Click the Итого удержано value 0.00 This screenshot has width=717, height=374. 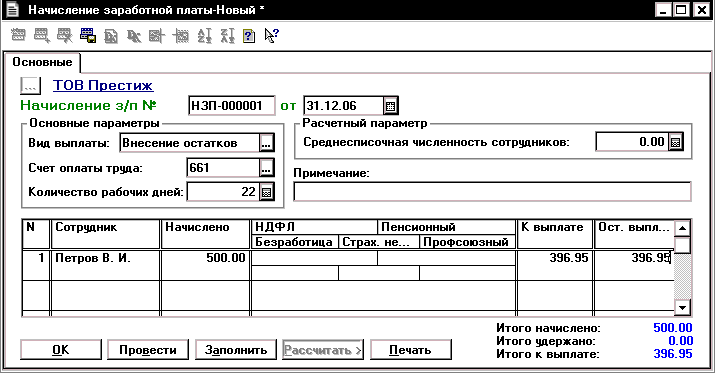point(680,341)
